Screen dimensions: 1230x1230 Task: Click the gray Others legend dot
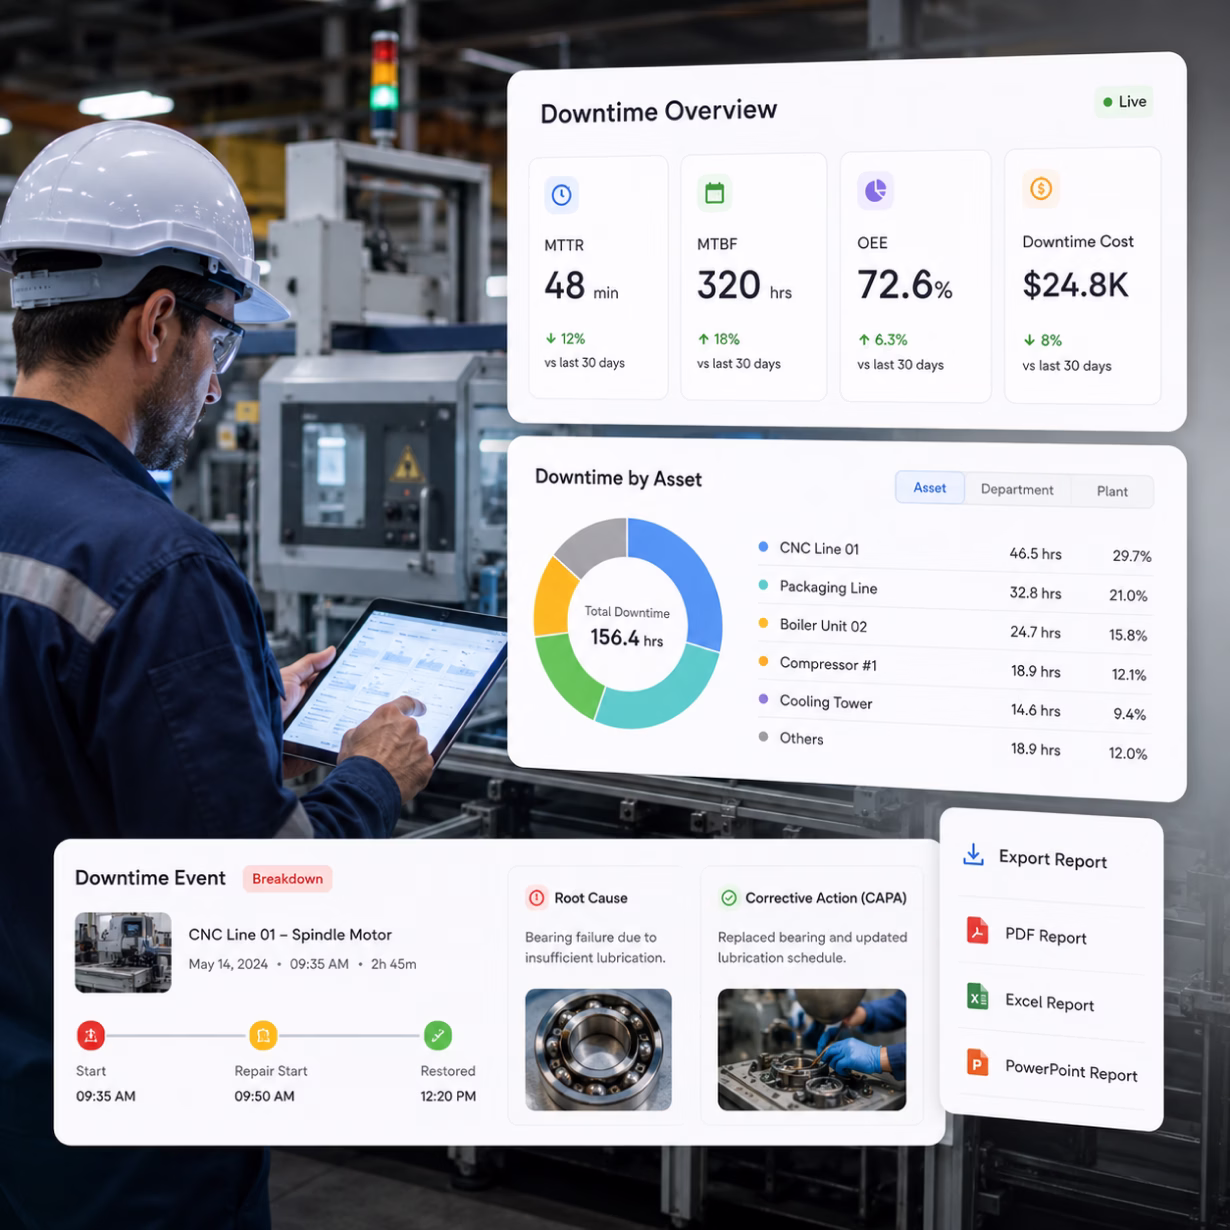(763, 737)
